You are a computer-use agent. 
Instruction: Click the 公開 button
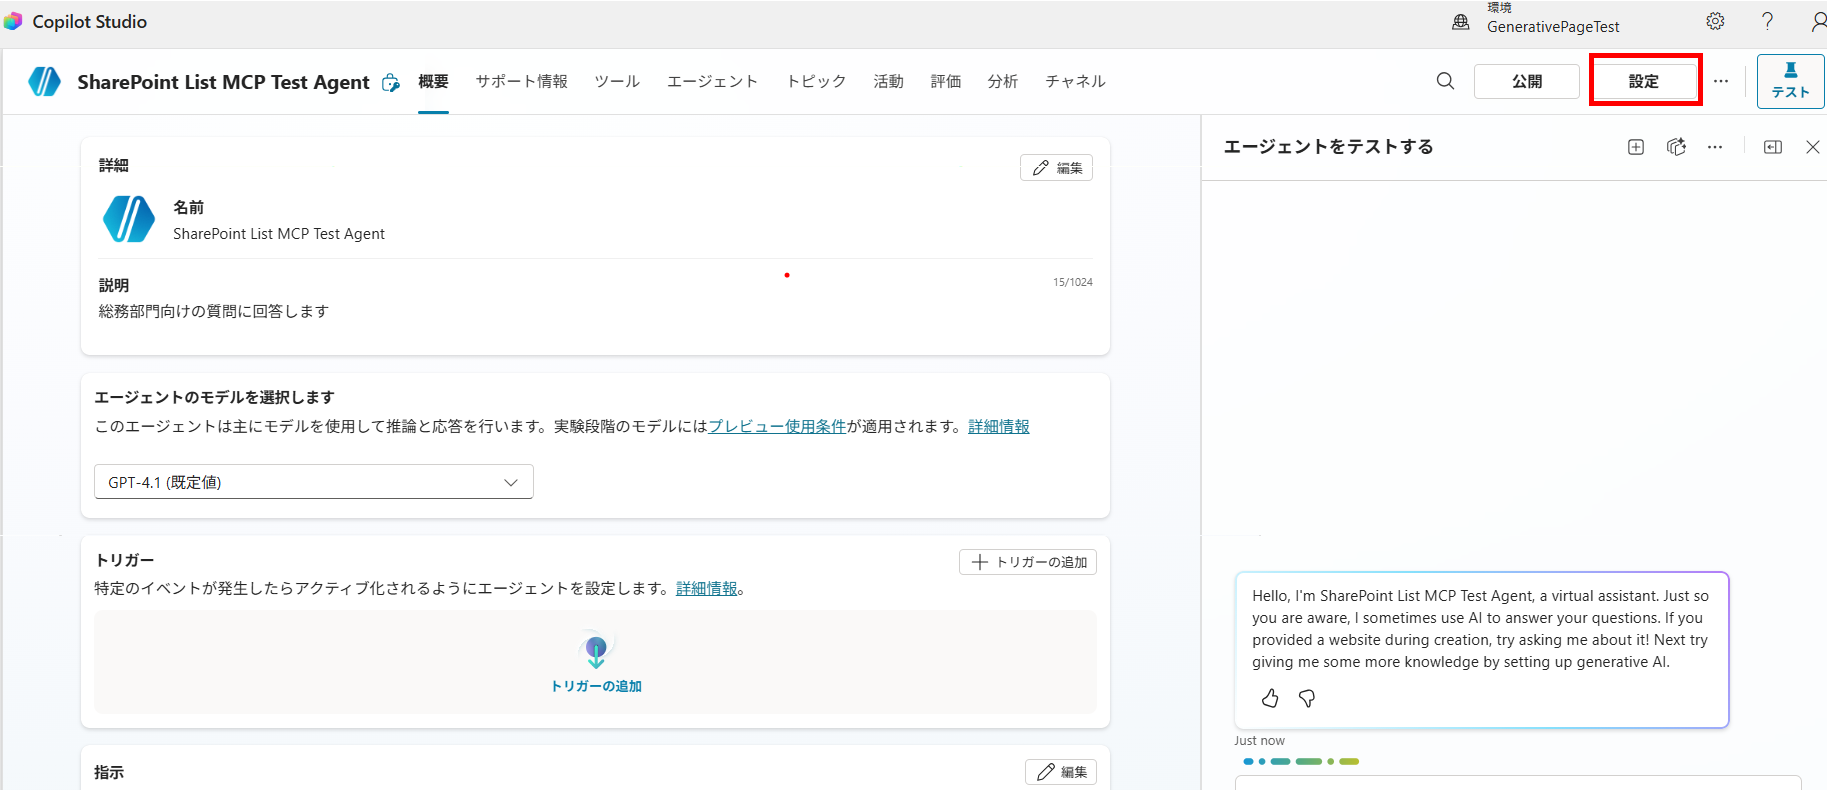pyautogui.click(x=1527, y=81)
